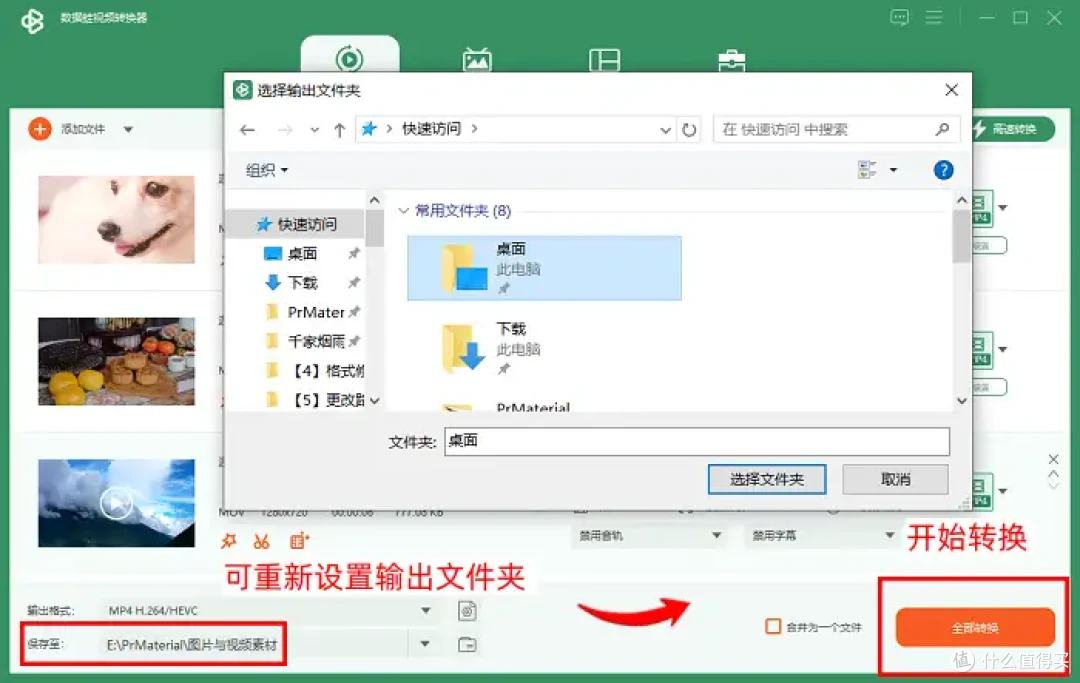Select the 桌面 folder in file list
Image resolution: width=1080 pixels, height=683 pixels.
pos(544,268)
